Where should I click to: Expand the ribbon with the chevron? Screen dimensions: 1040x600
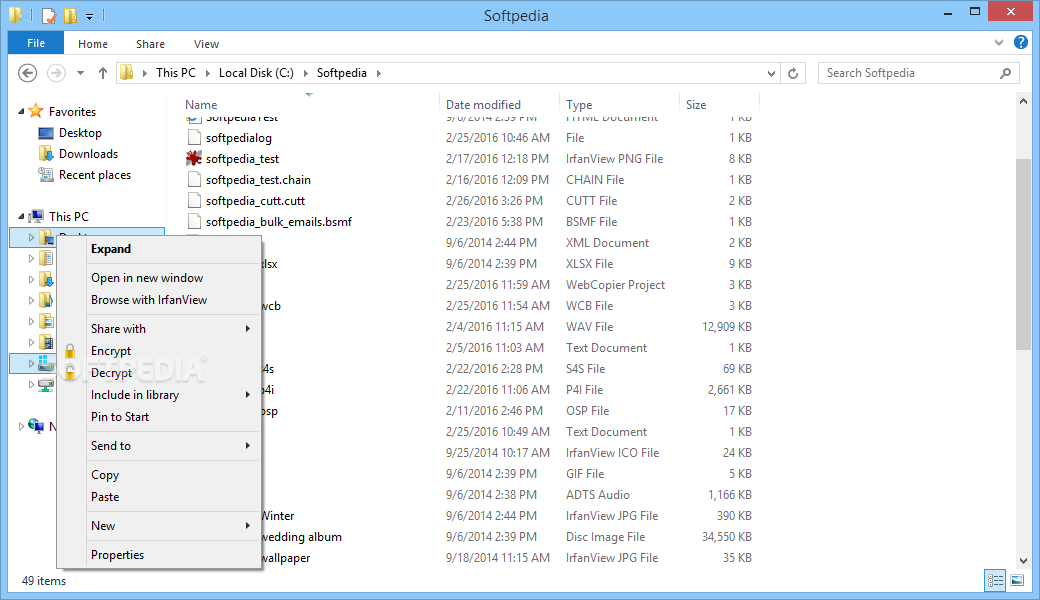(999, 42)
